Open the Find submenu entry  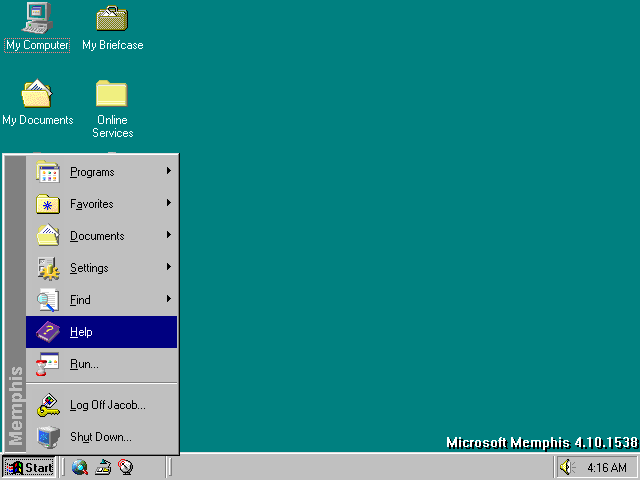(x=102, y=300)
